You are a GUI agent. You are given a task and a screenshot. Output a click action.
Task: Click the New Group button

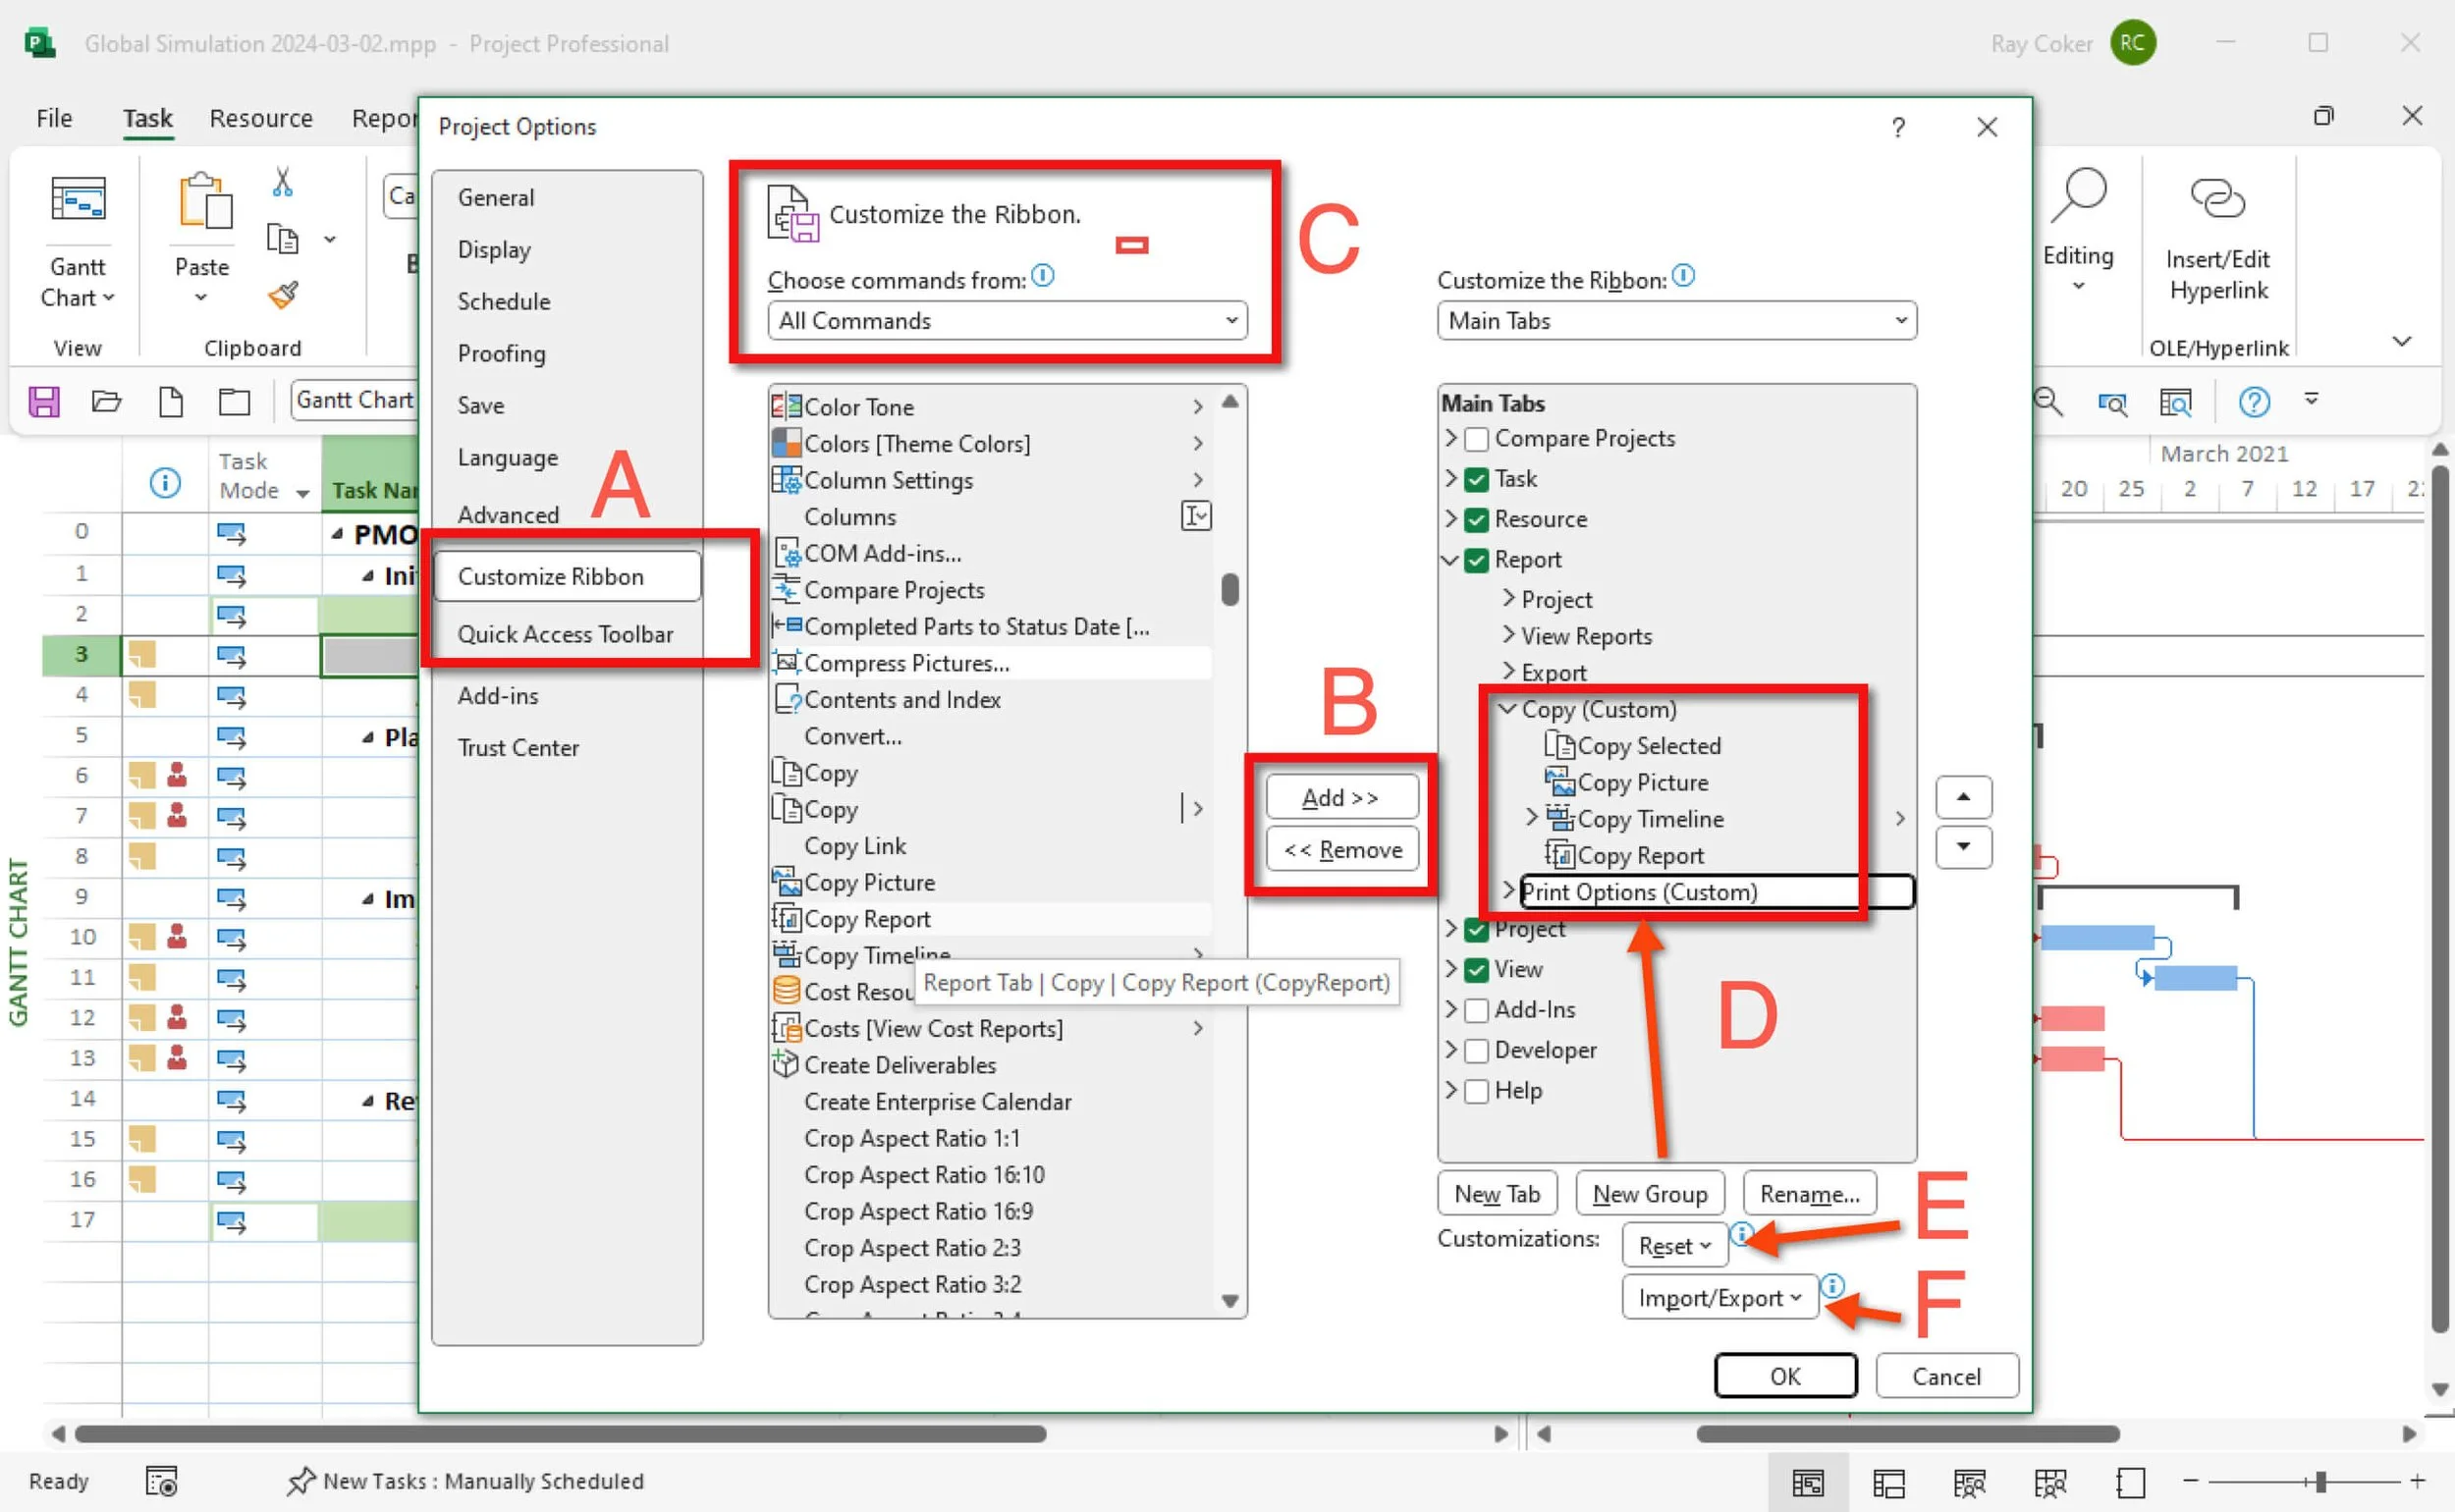pyautogui.click(x=1649, y=1194)
